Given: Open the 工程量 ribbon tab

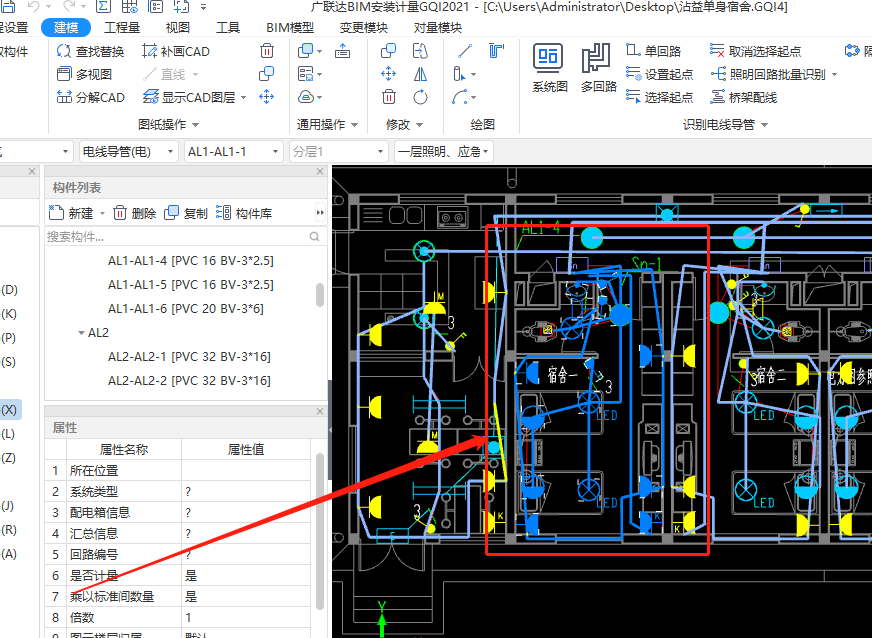Looking at the screenshot, I should tap(122, 27).
